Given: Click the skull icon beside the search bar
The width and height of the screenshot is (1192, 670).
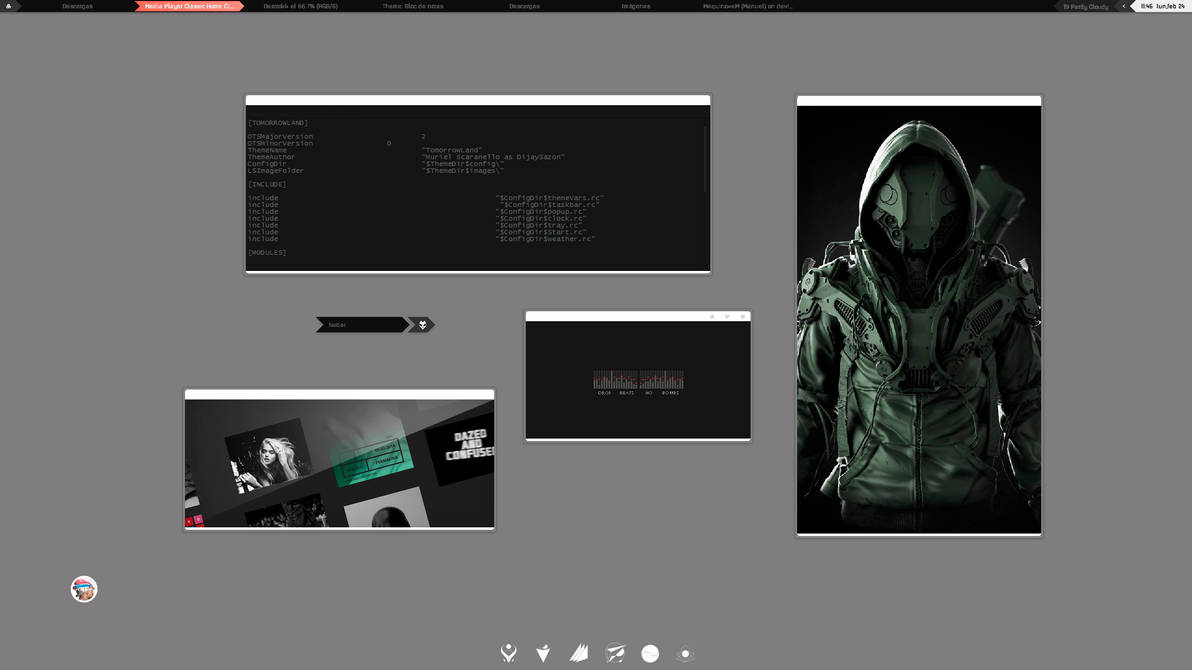Looking at the screenshot, I should 422,325.
